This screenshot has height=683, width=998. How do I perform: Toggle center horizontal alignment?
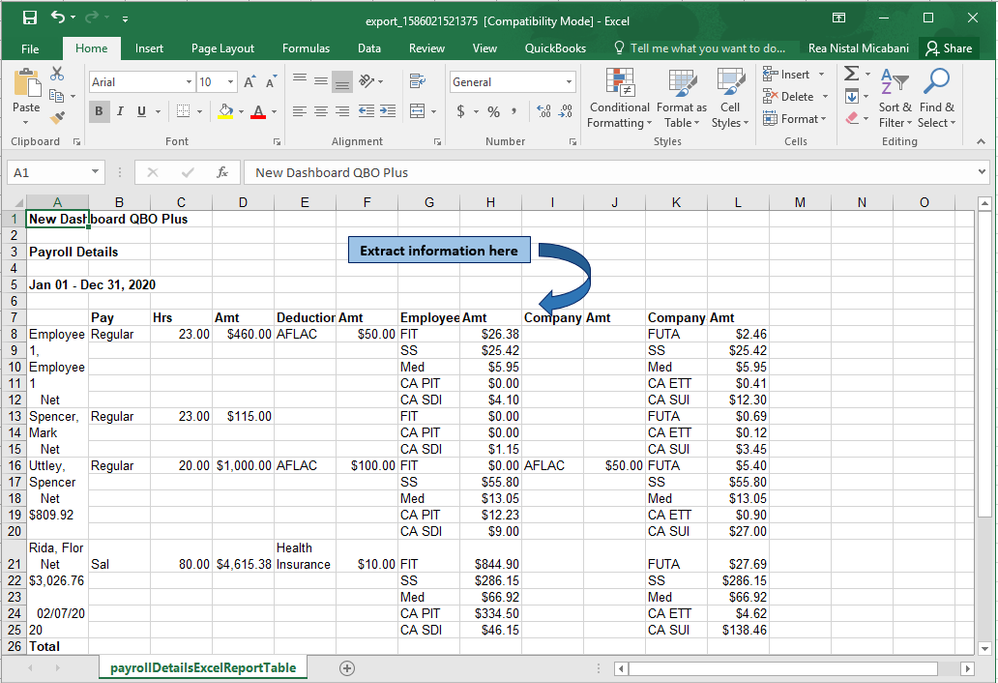point(321,112)
